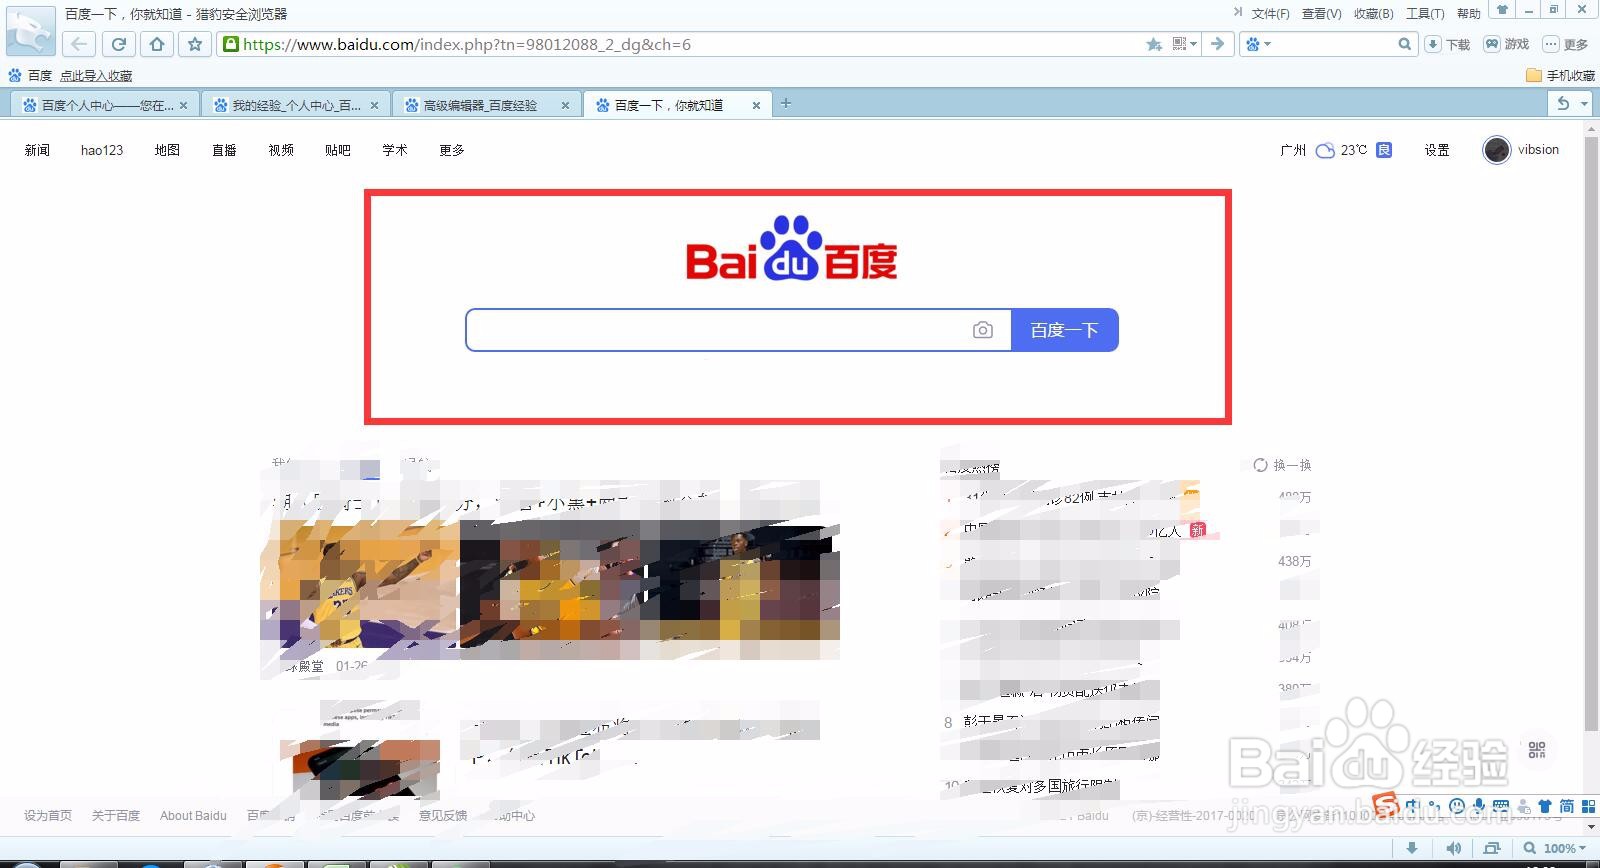Go to browser home page icon
This screenshot has width=1600, height=868.
(157, 44)
